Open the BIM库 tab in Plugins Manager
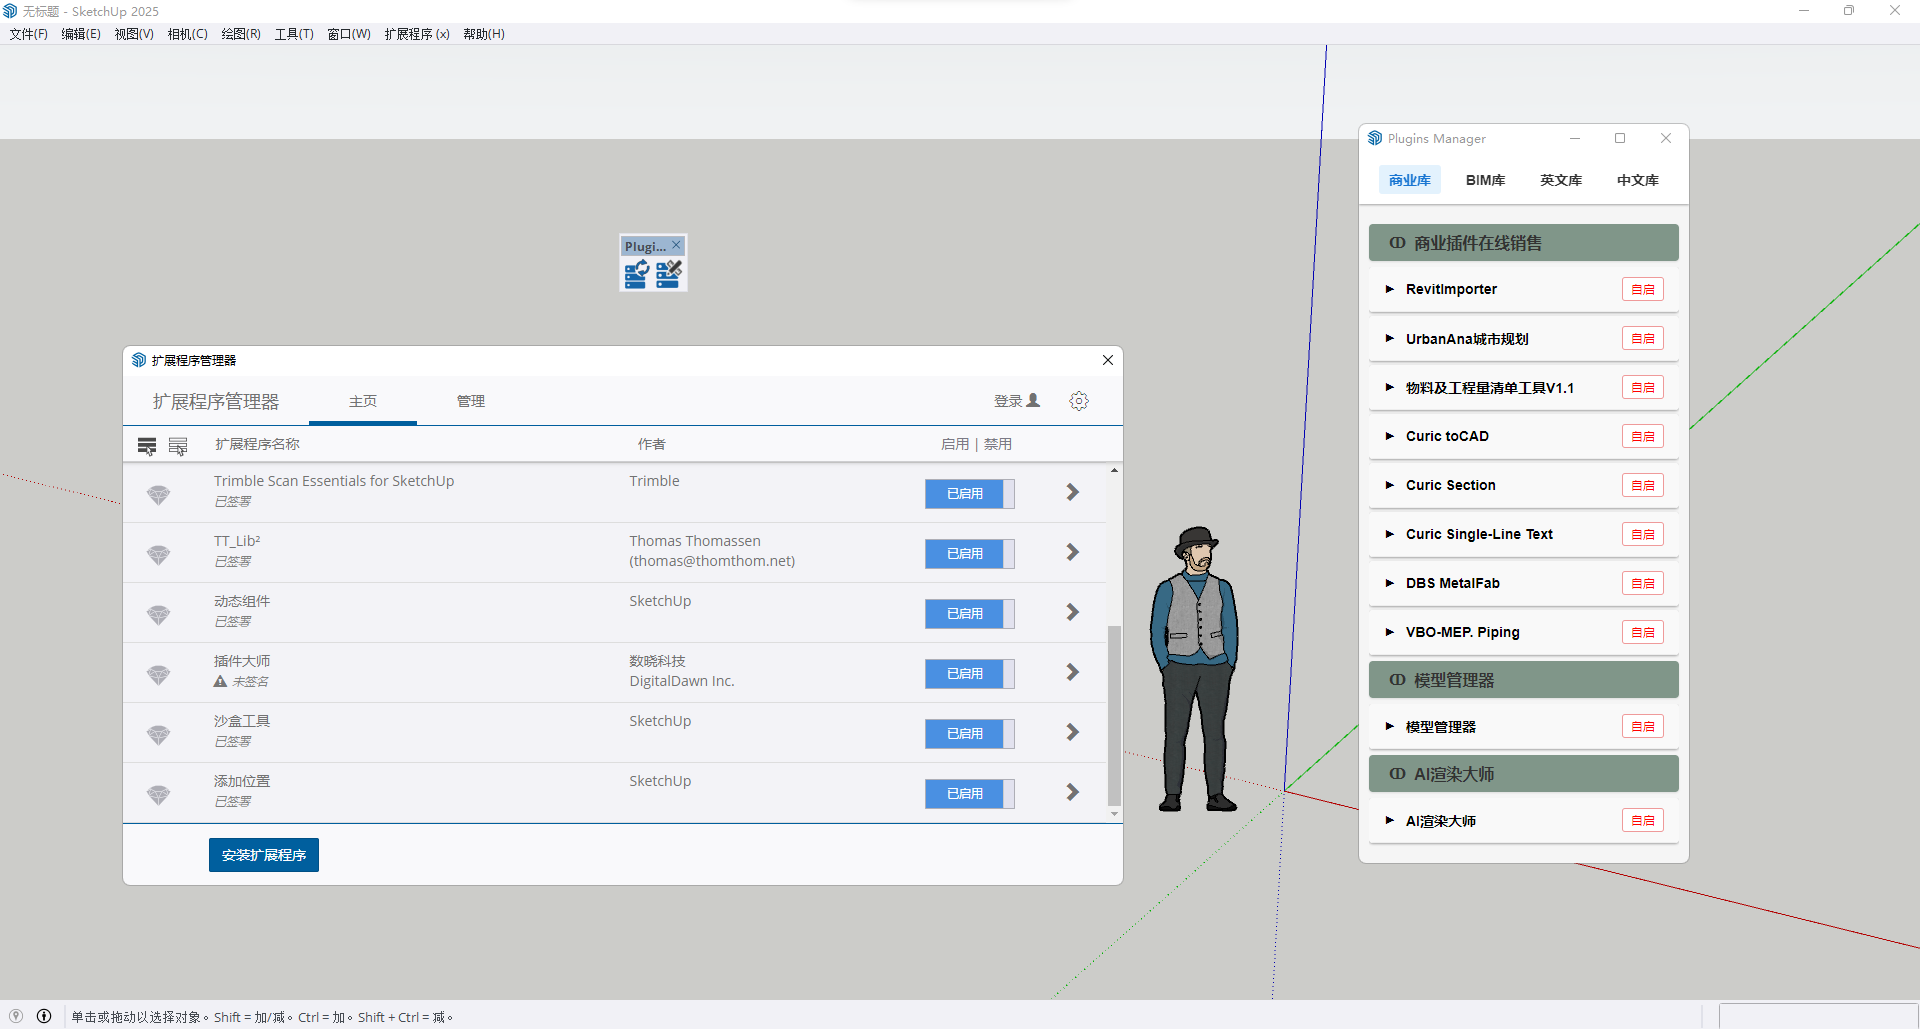The width and height of the screenshot is (1920, 1029). click(x=1485, y=180)
